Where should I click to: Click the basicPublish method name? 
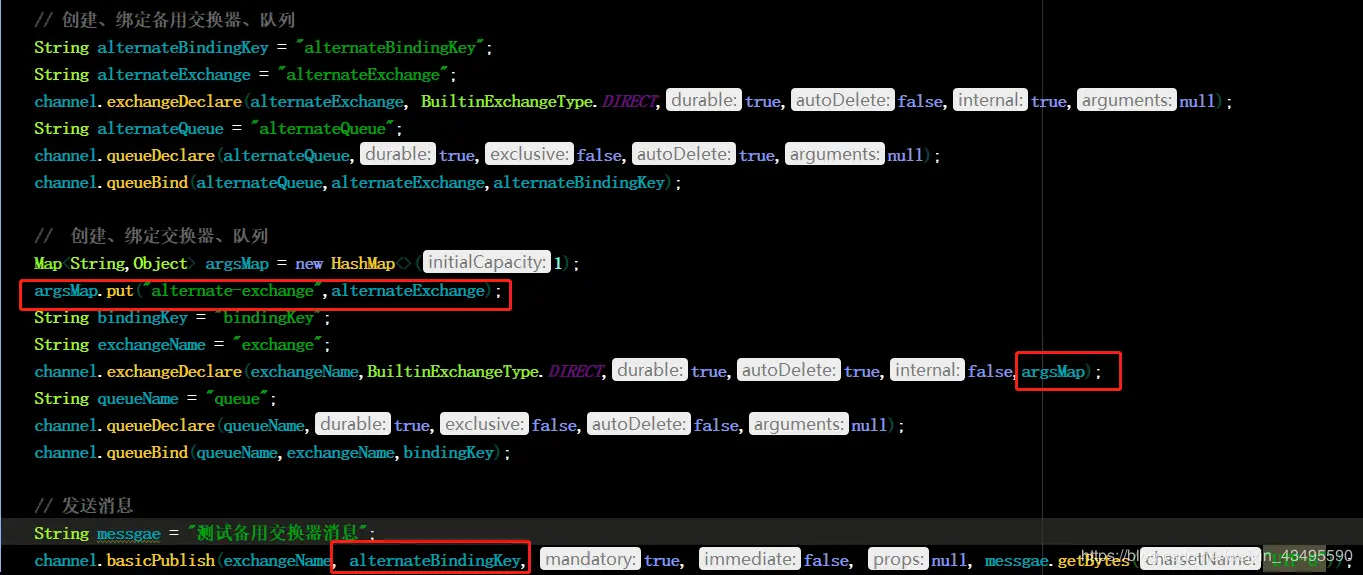coord(160,560)
